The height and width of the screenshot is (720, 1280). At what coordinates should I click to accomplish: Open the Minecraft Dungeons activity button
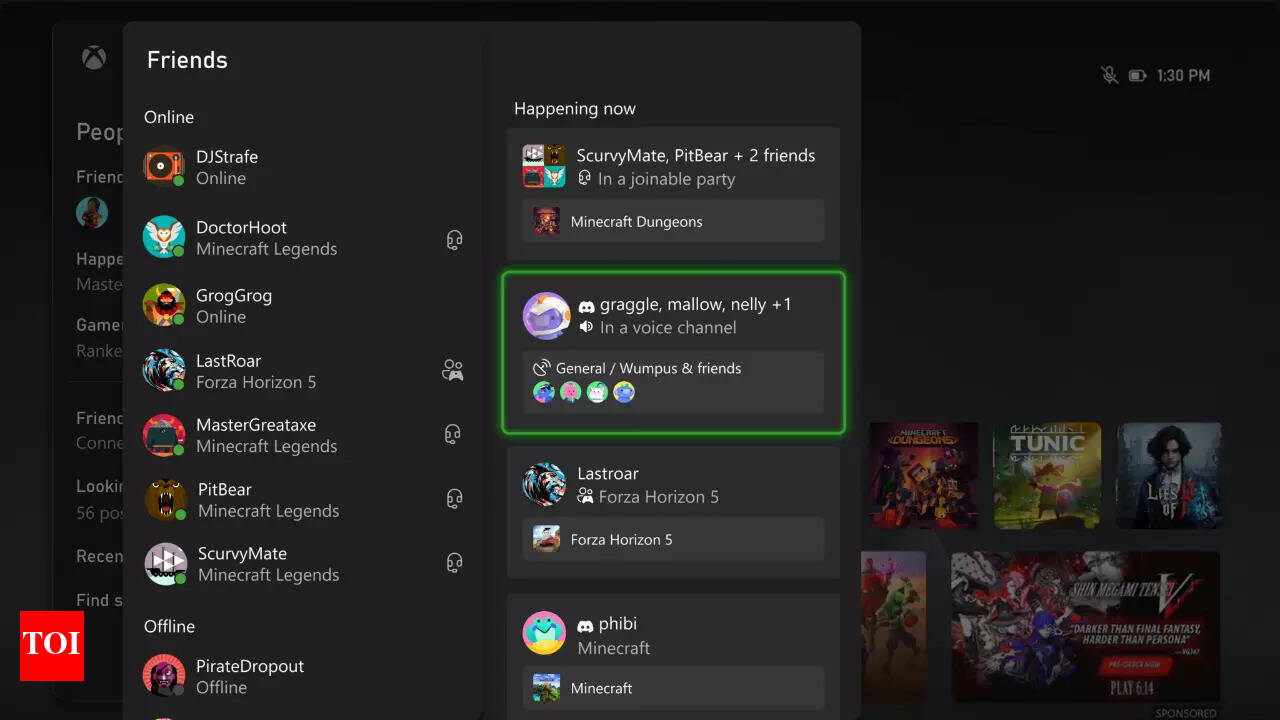click(x=673, y=221)
